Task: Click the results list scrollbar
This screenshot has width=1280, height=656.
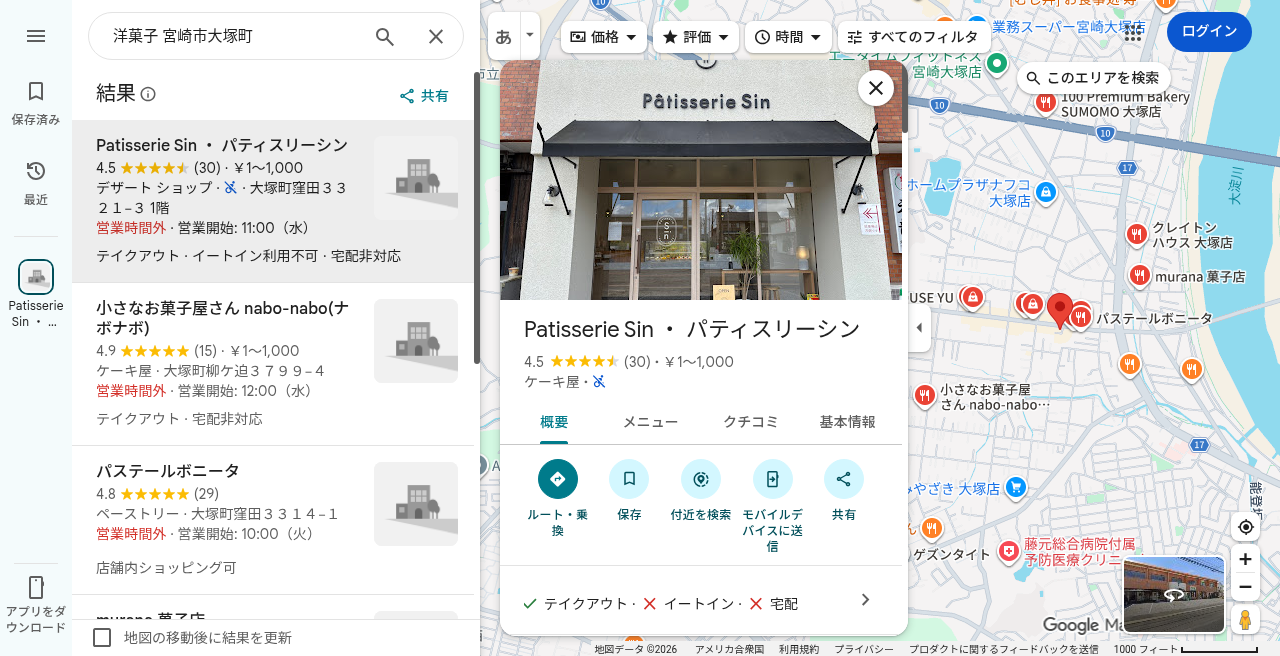Action: tap(477, 217)
